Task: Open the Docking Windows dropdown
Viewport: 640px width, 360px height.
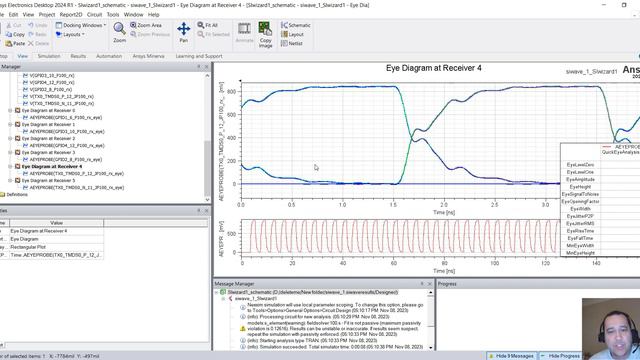Action: tap(80, 25)
